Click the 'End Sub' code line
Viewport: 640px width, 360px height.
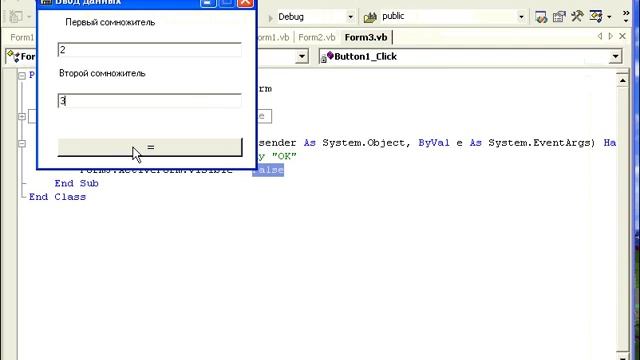(x=76, y=183)
